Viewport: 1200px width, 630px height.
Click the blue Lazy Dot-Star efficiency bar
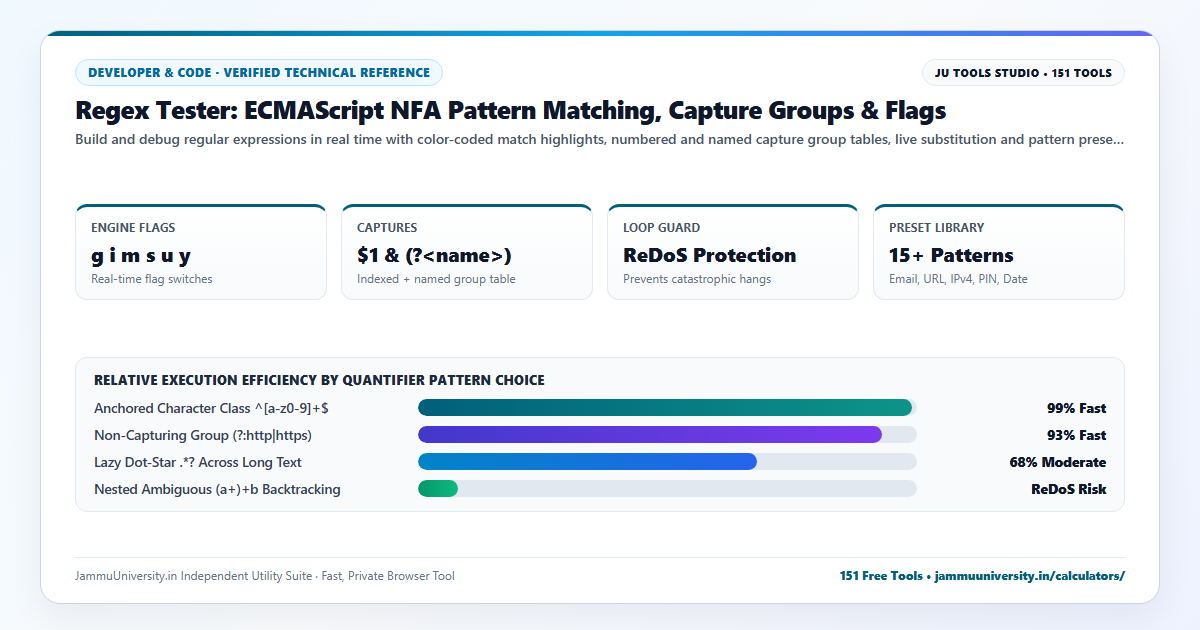tap(588, 462)
